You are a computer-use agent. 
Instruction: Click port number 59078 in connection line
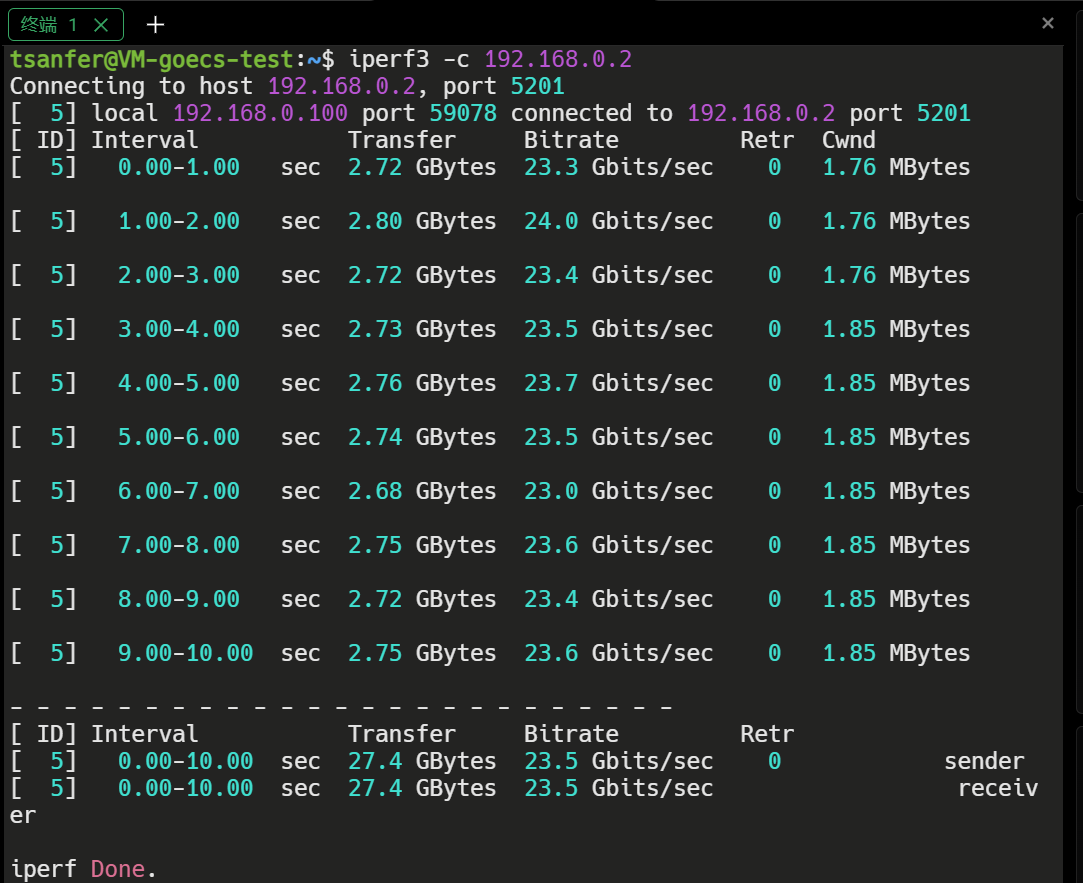click(x=463, y=112)
